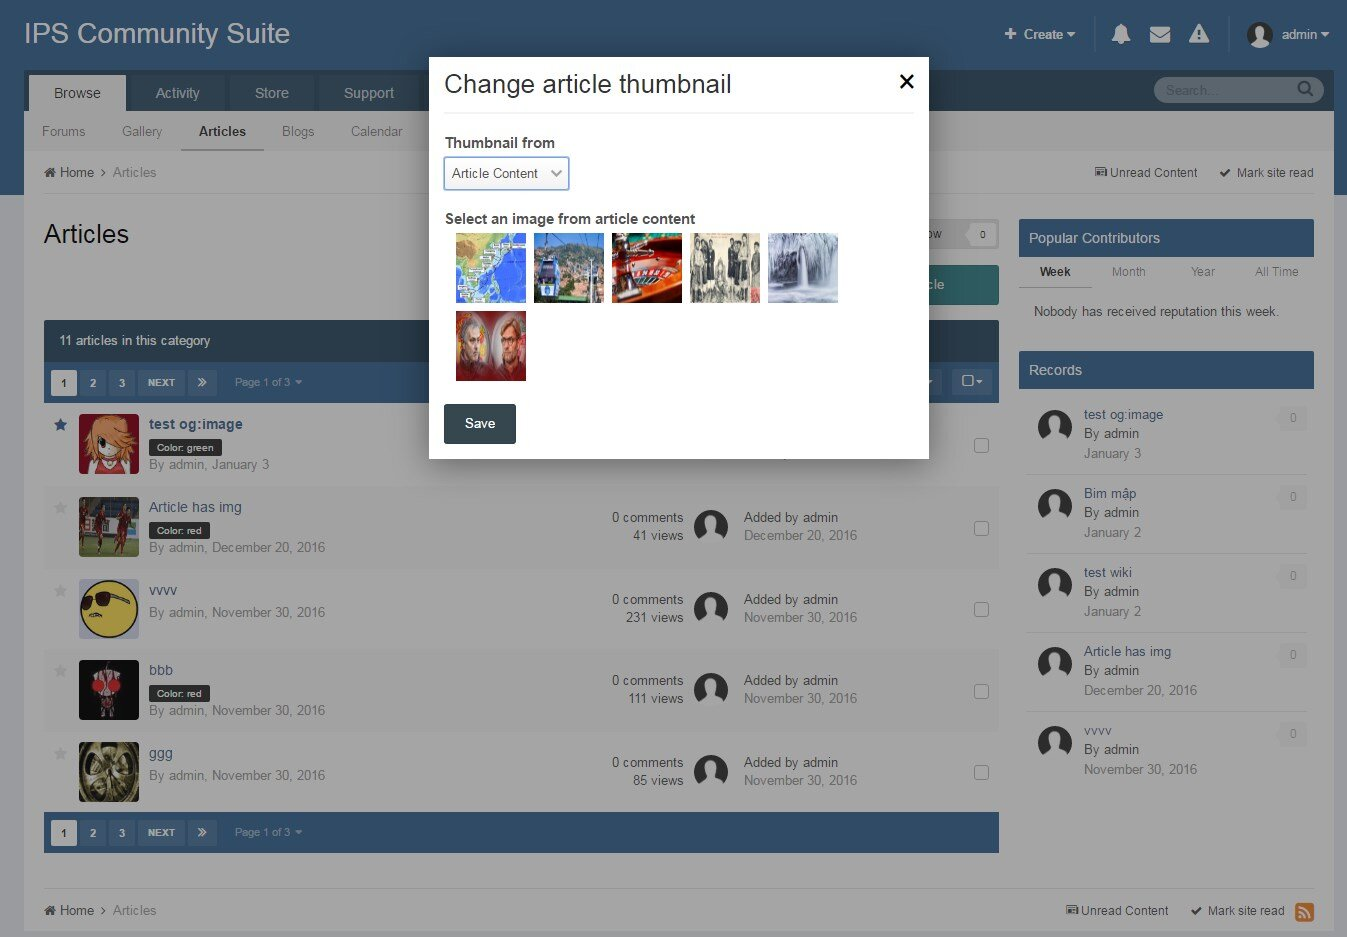The image size is (1347, 937).
Task: Click 'Mark site read' link at top
Action: [x=1266, y=173]
